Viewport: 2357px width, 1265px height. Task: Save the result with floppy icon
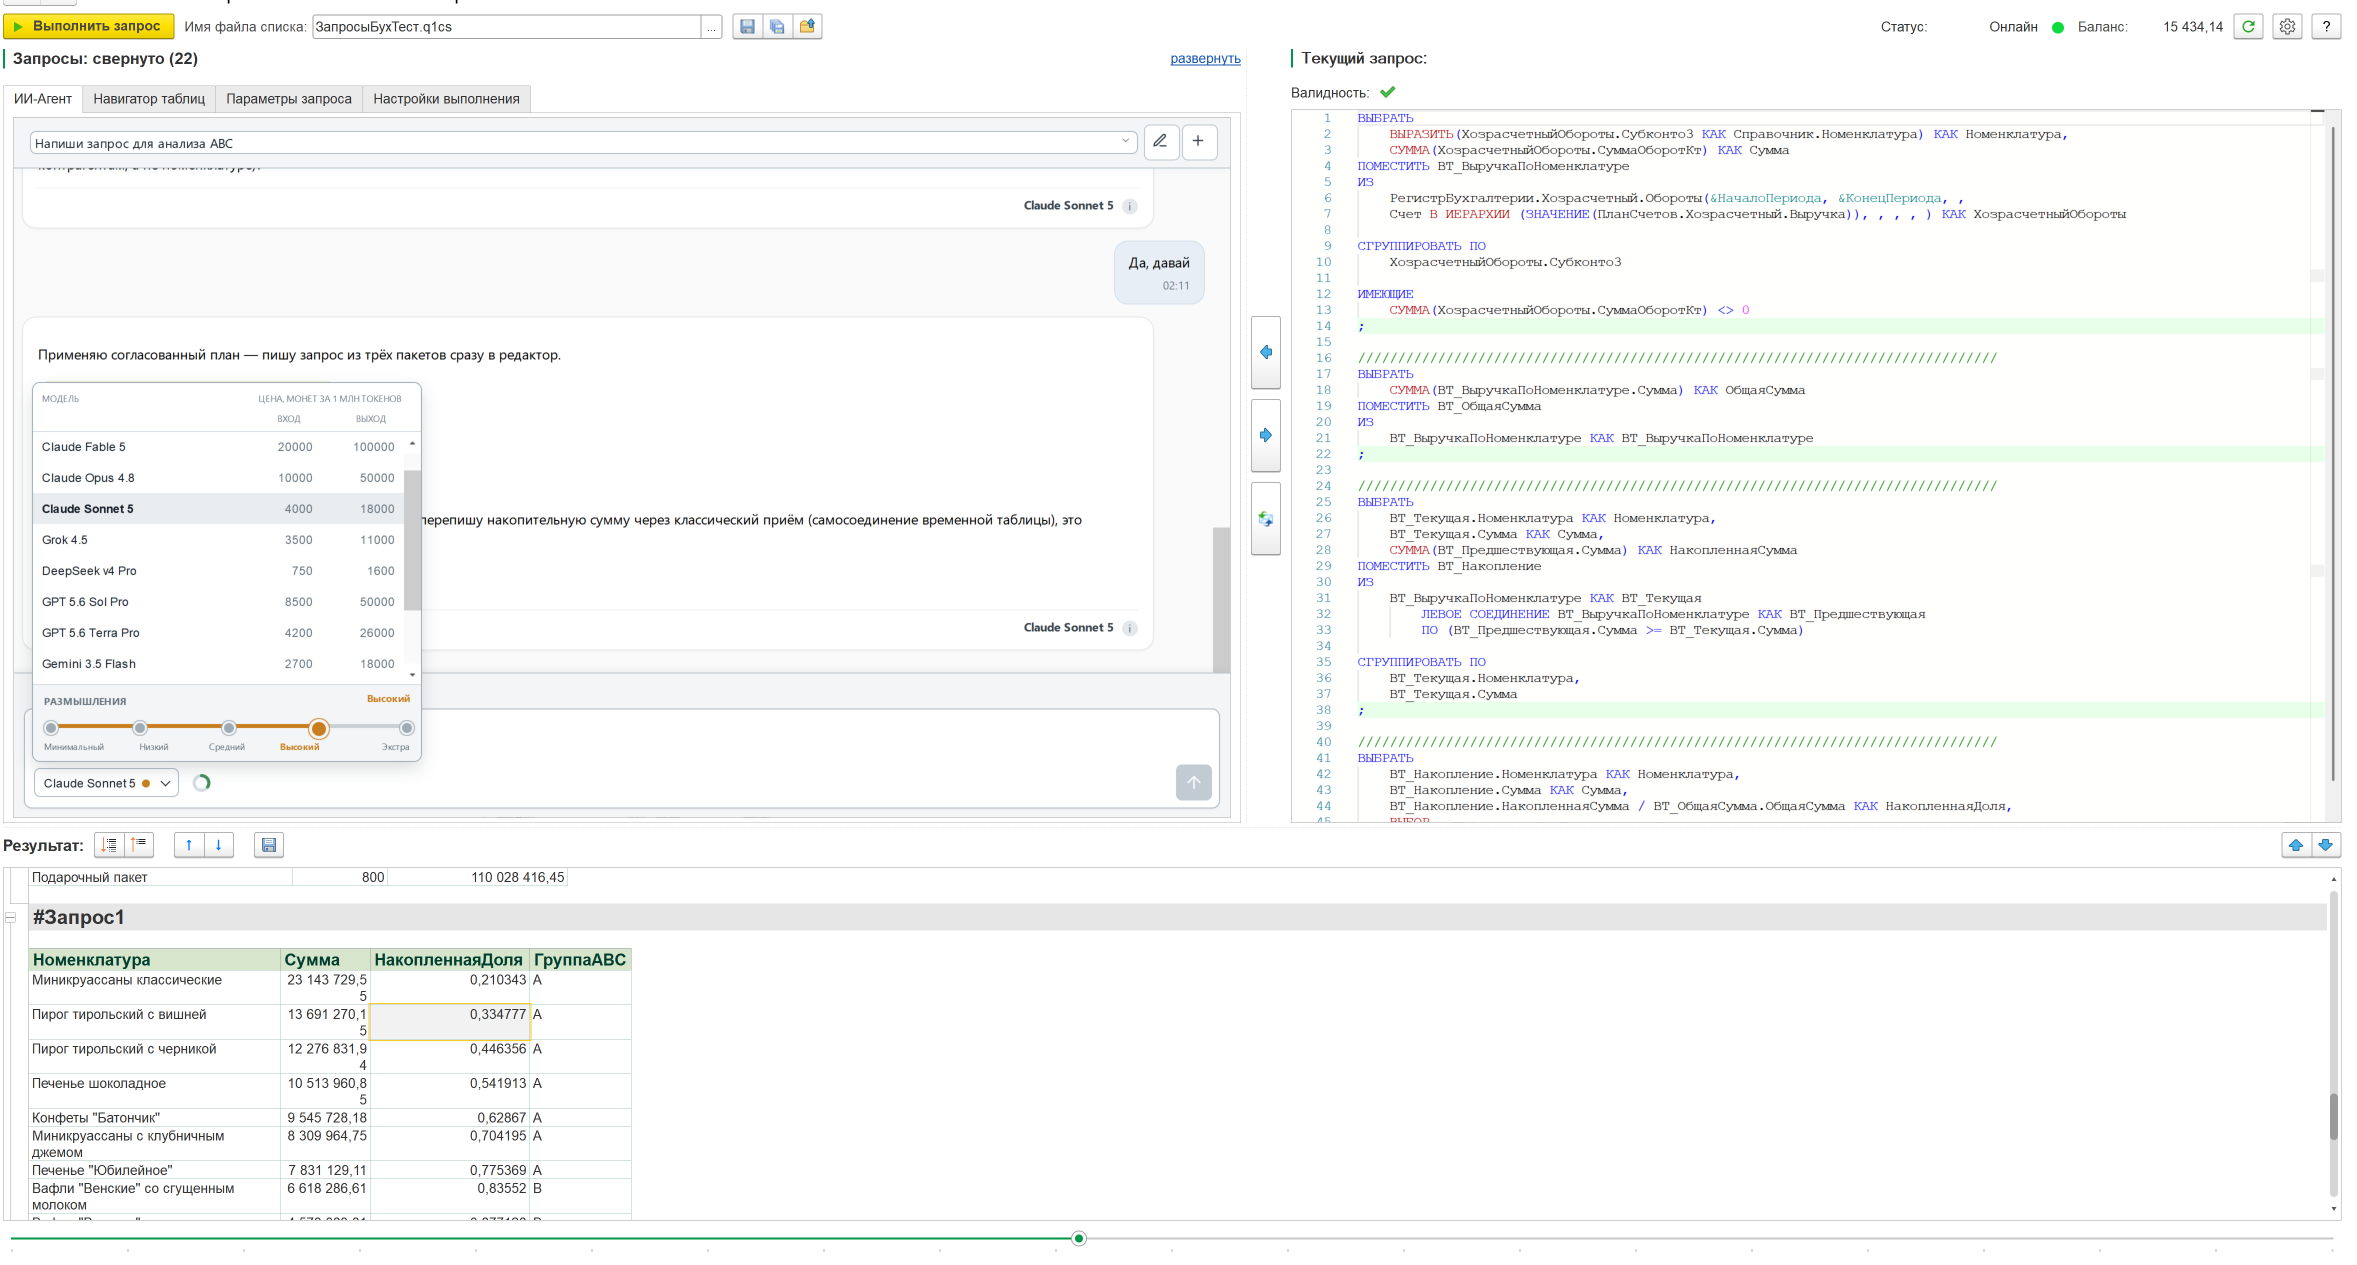269,845
